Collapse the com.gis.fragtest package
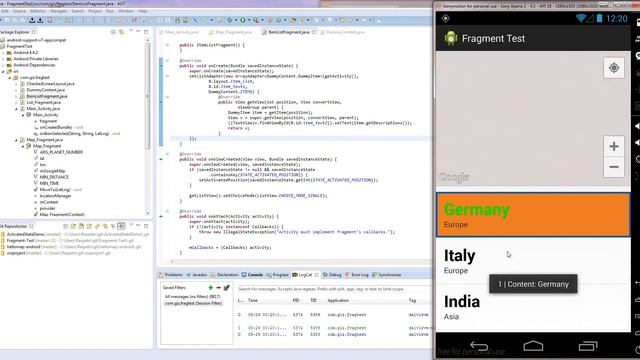Screen dimensions: 640x360 pos(10,78)
